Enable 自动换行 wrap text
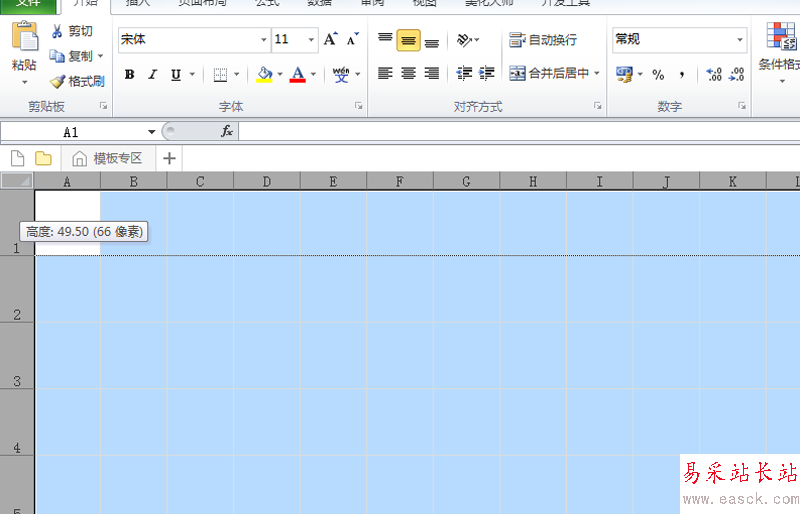 click(x=543, y=40)
